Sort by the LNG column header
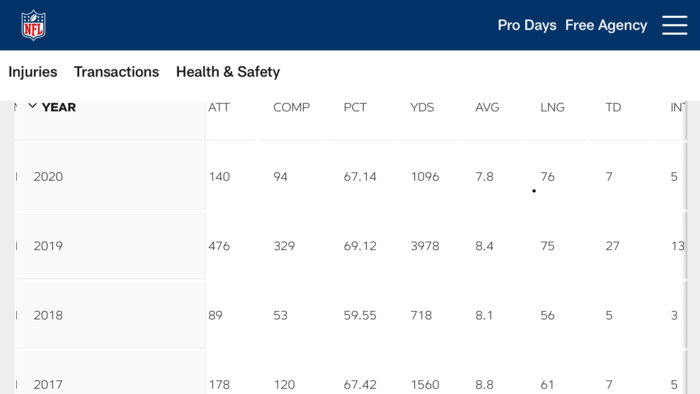Image resolution: width=700 pixels, height=394 pixels. point(552,108)
